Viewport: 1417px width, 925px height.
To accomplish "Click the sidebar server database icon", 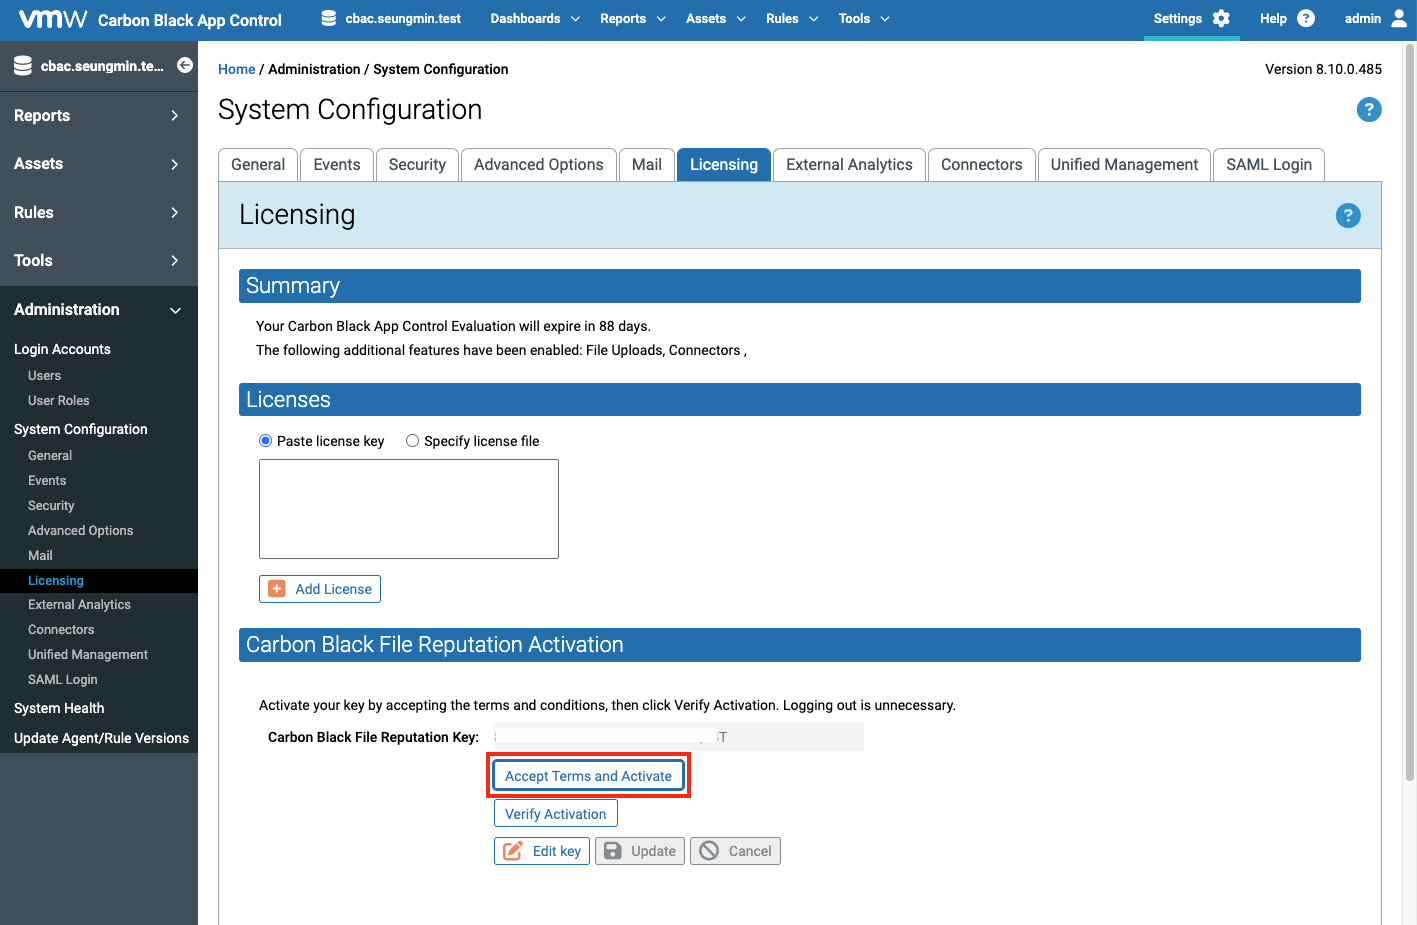I will [x=22, y=66].
